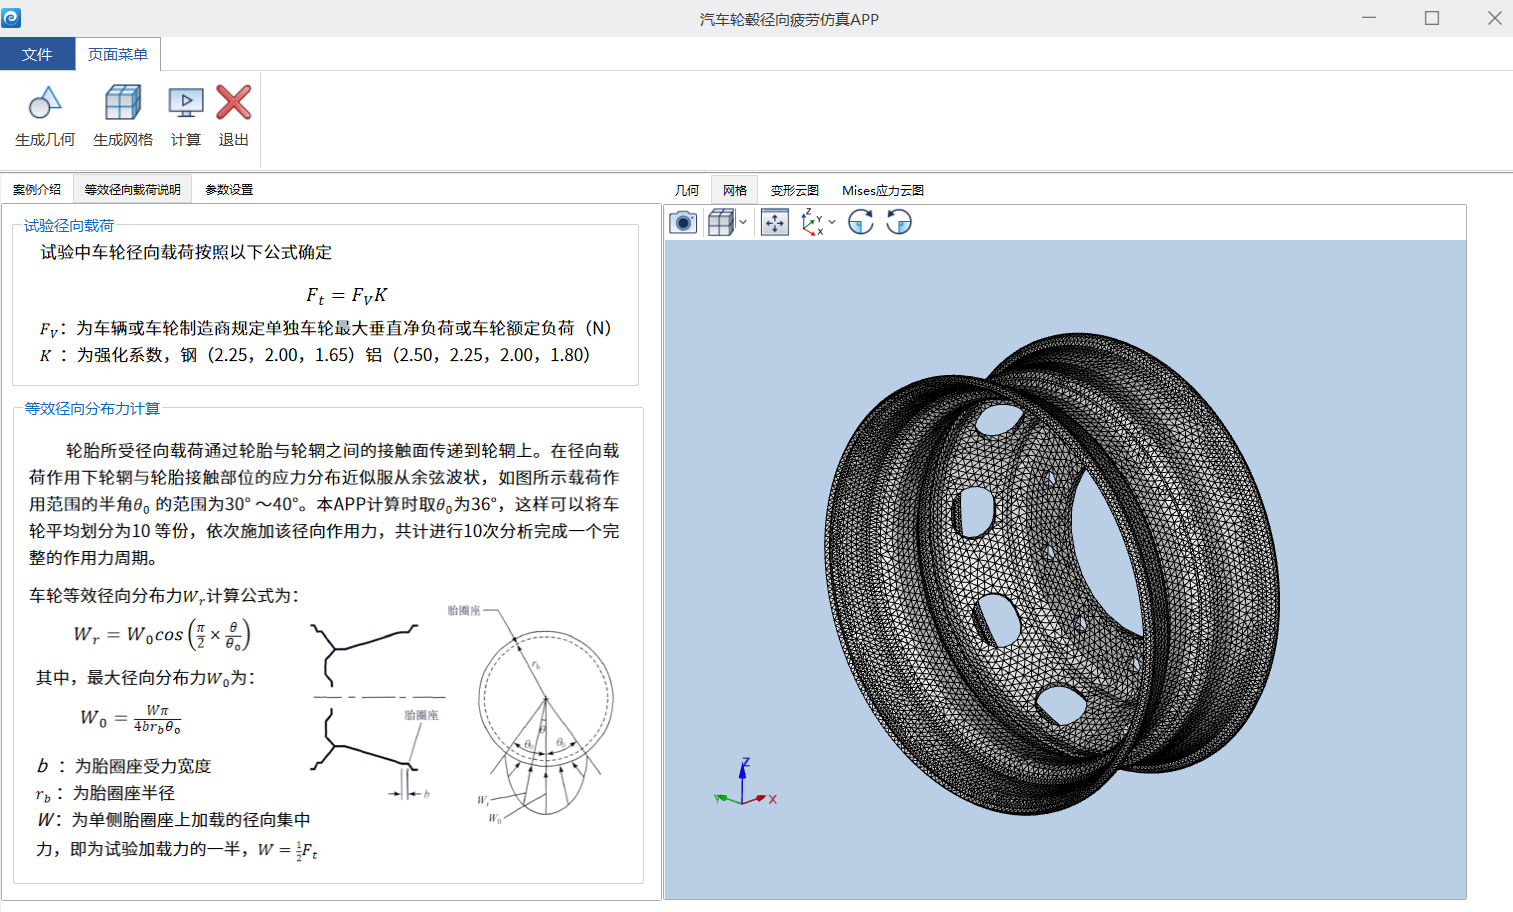Click the 试验径向载荷 group heading
This screenshot has height=912, width=1513.
point(69,226)
